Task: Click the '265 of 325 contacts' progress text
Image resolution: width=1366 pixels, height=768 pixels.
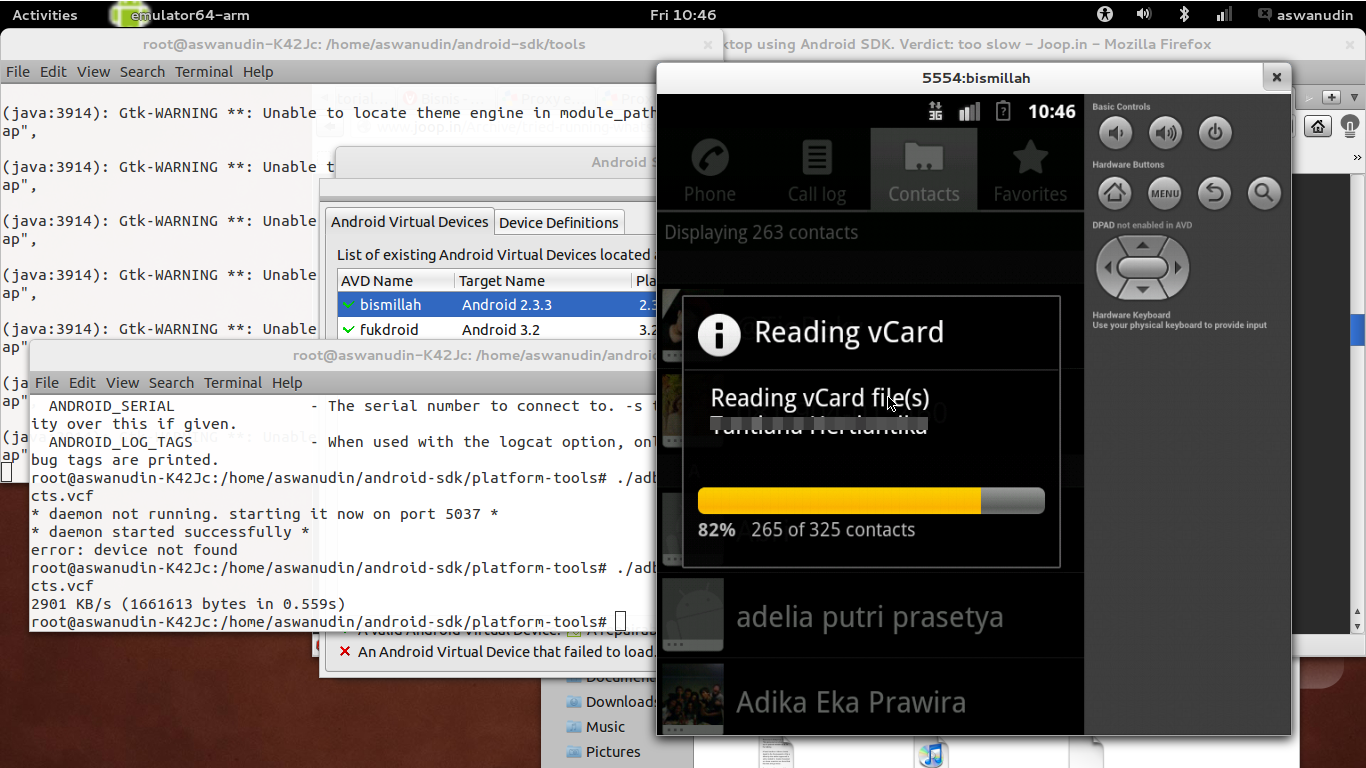Action: coord(833,530)
